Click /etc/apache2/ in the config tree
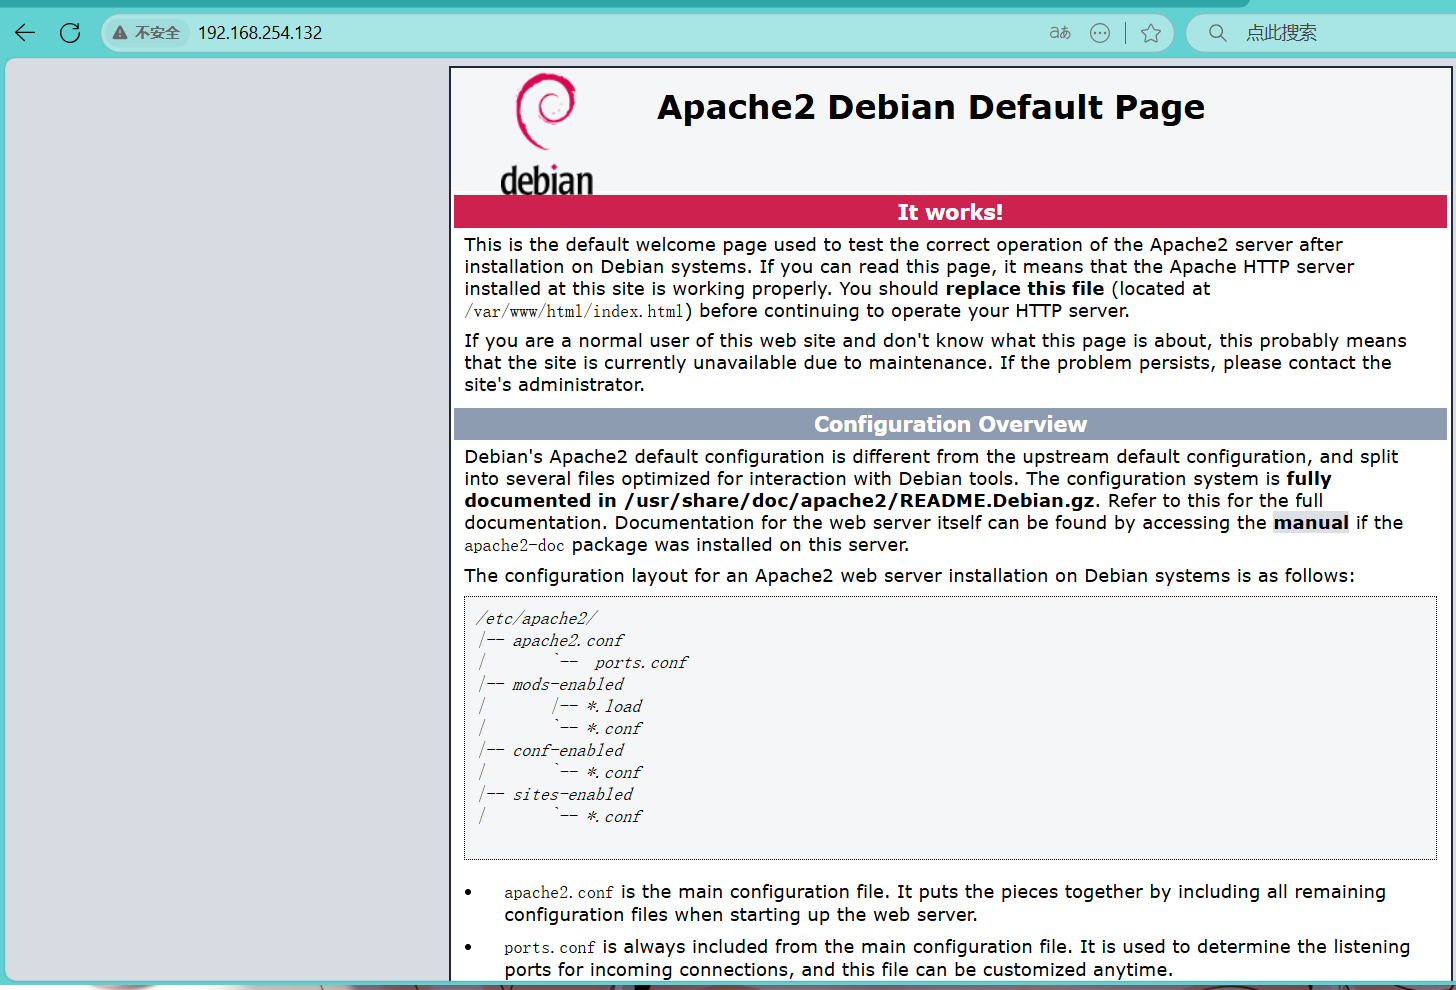Screen dimensions: 1456x990 [x=537, y=619]
